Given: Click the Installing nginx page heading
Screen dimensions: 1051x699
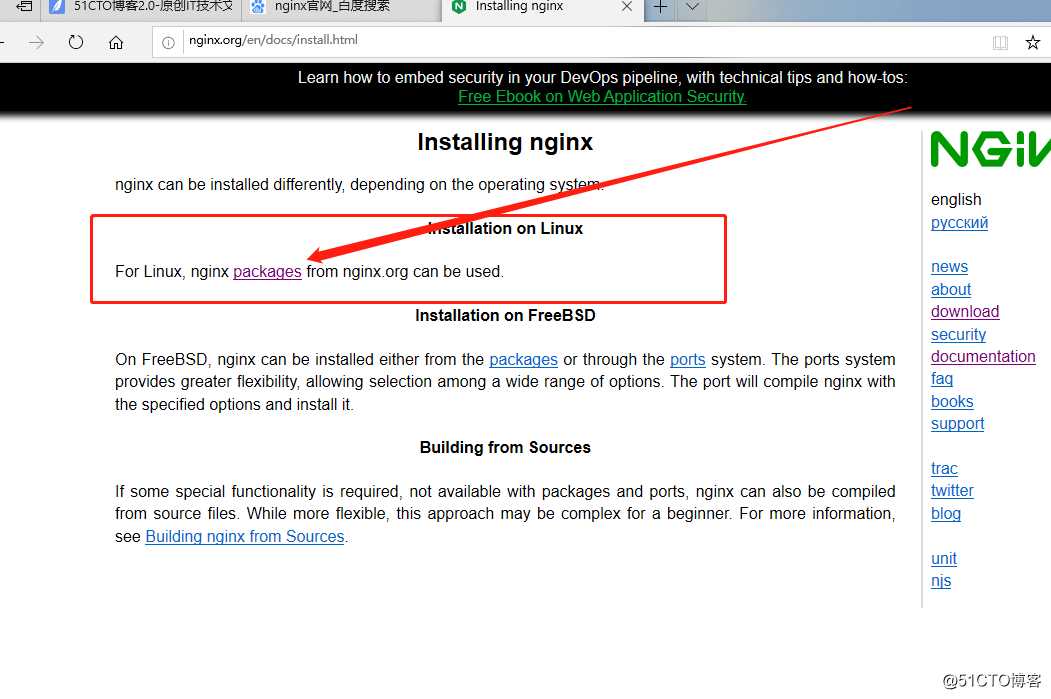Looking at the screenshot, I should click(x=505, y=142).
